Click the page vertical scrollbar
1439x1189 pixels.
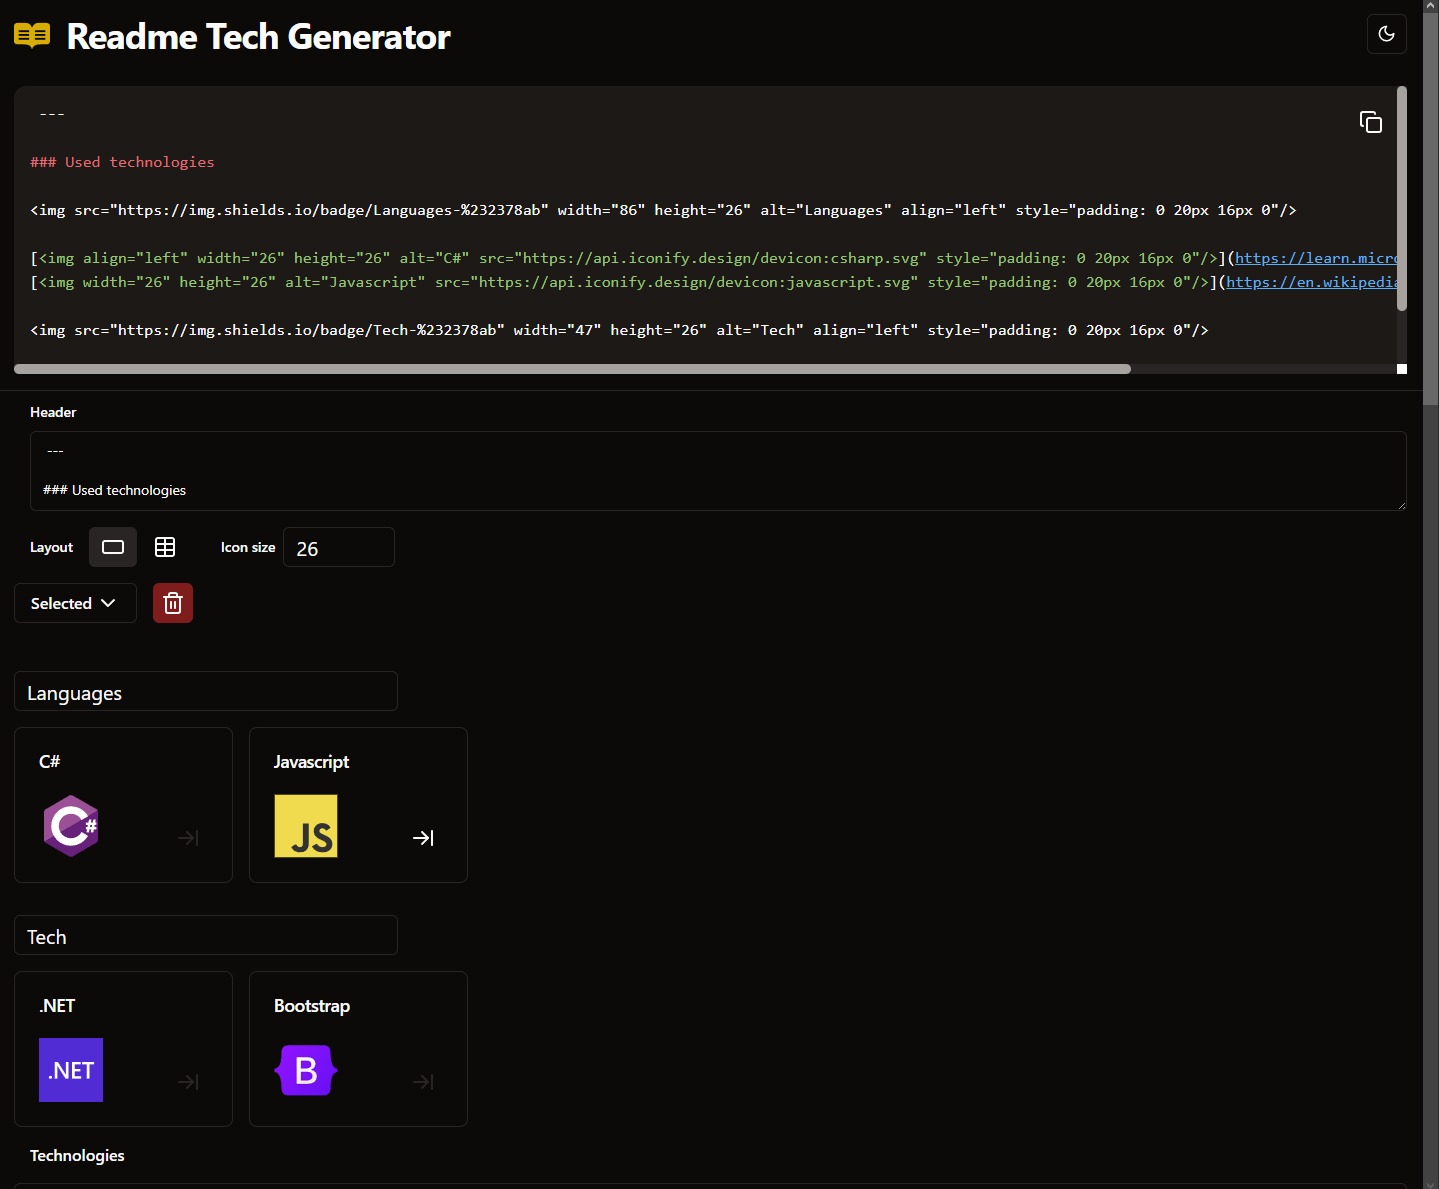[x=1431, y=210]
